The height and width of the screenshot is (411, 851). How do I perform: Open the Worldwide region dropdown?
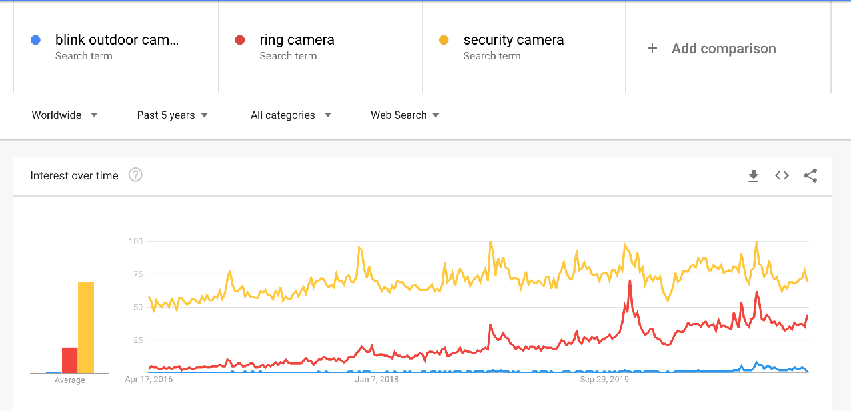(x=64, y=115)
